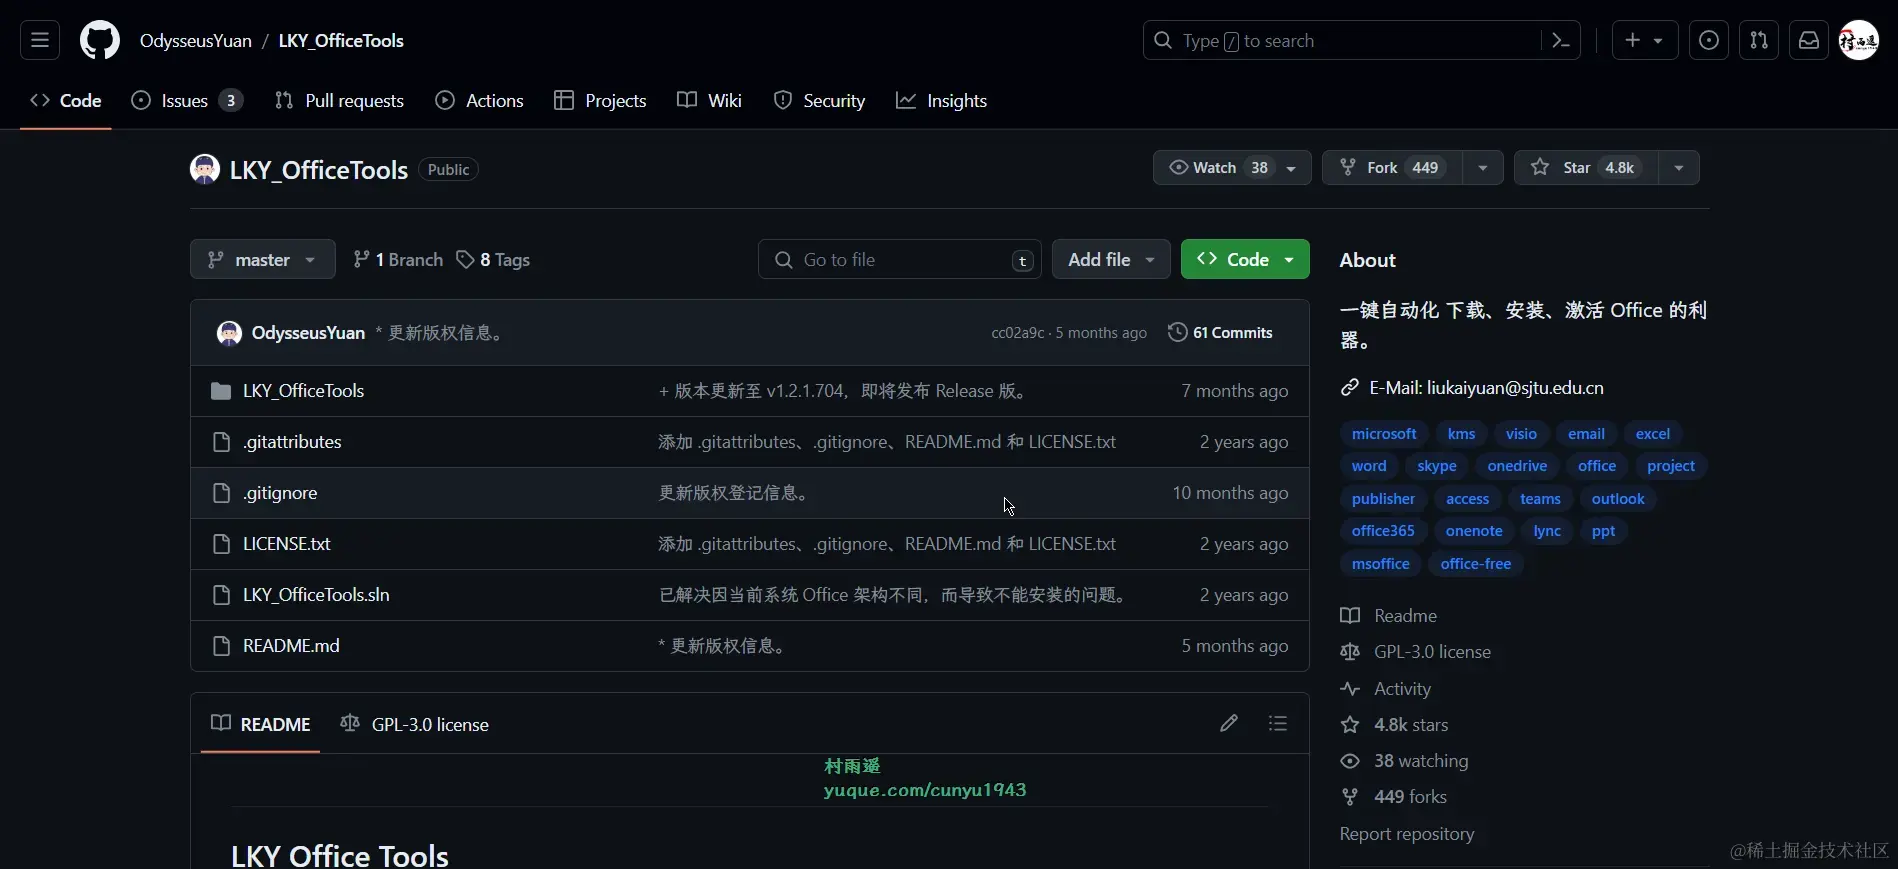
Task: Open the Insights tab
Action: tap(941, 101)
